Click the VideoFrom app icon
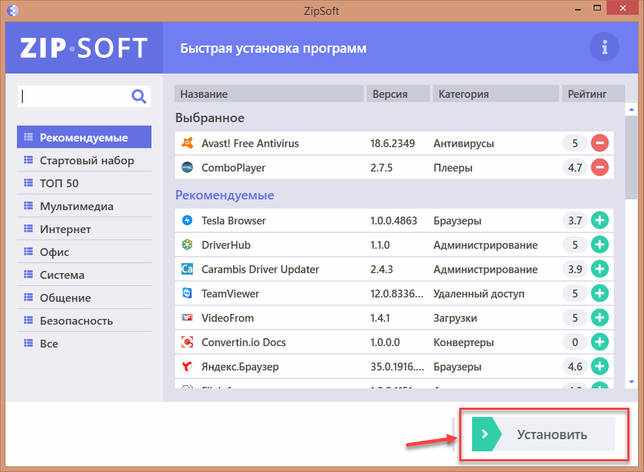 click(x=187, y=318)
